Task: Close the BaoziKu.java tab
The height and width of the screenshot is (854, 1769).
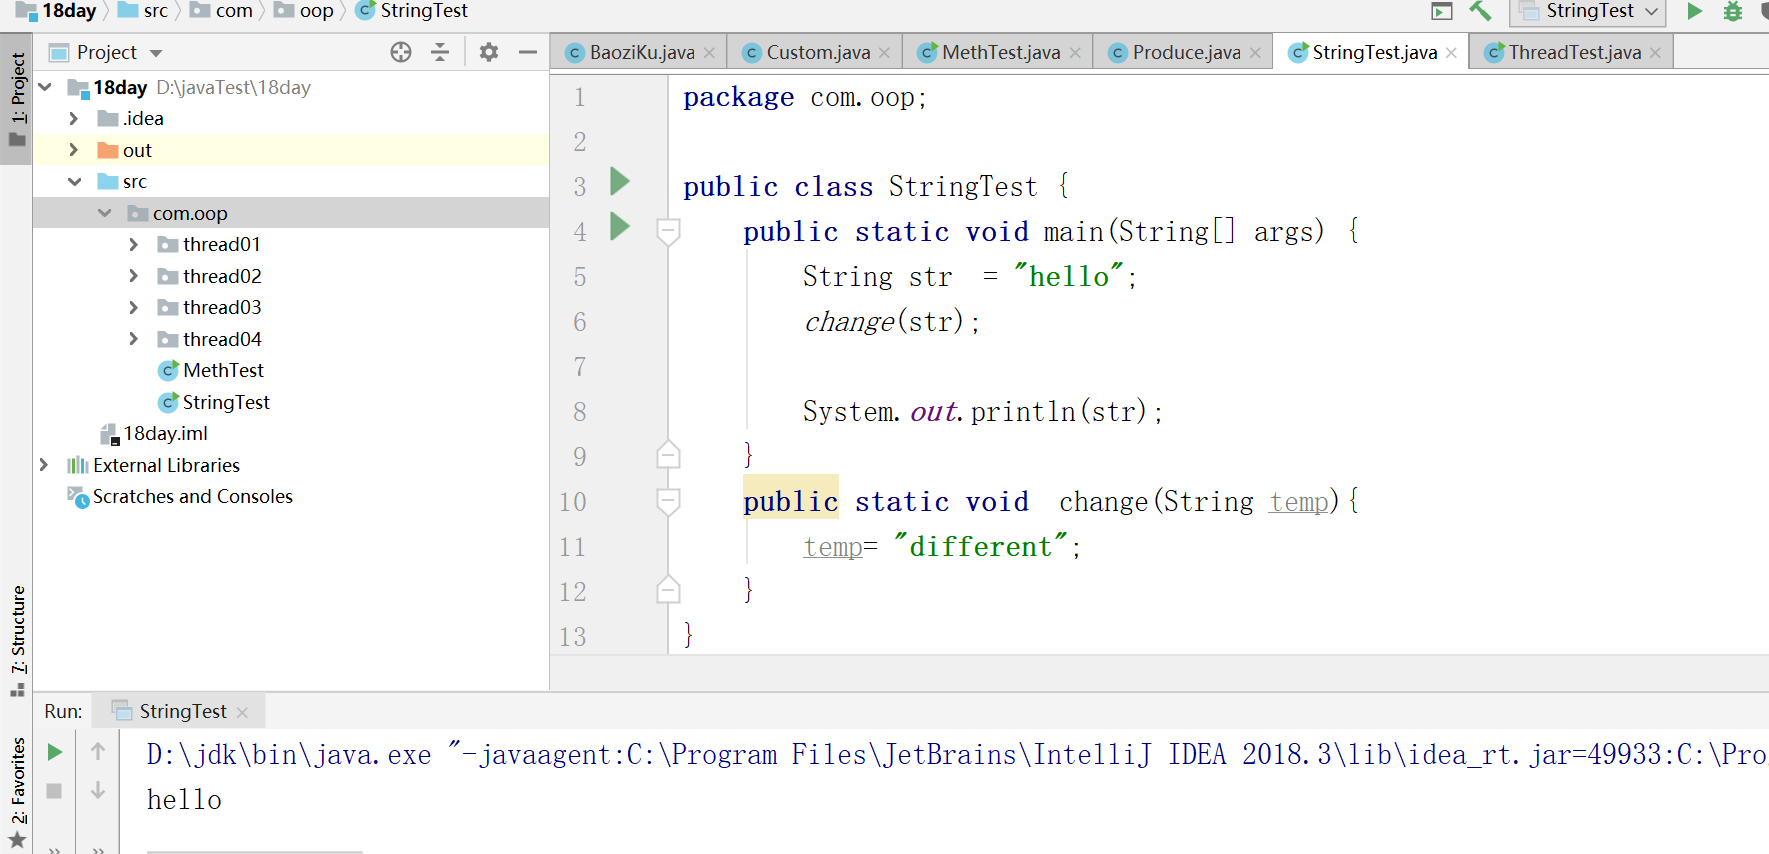Action: point(709,53)
